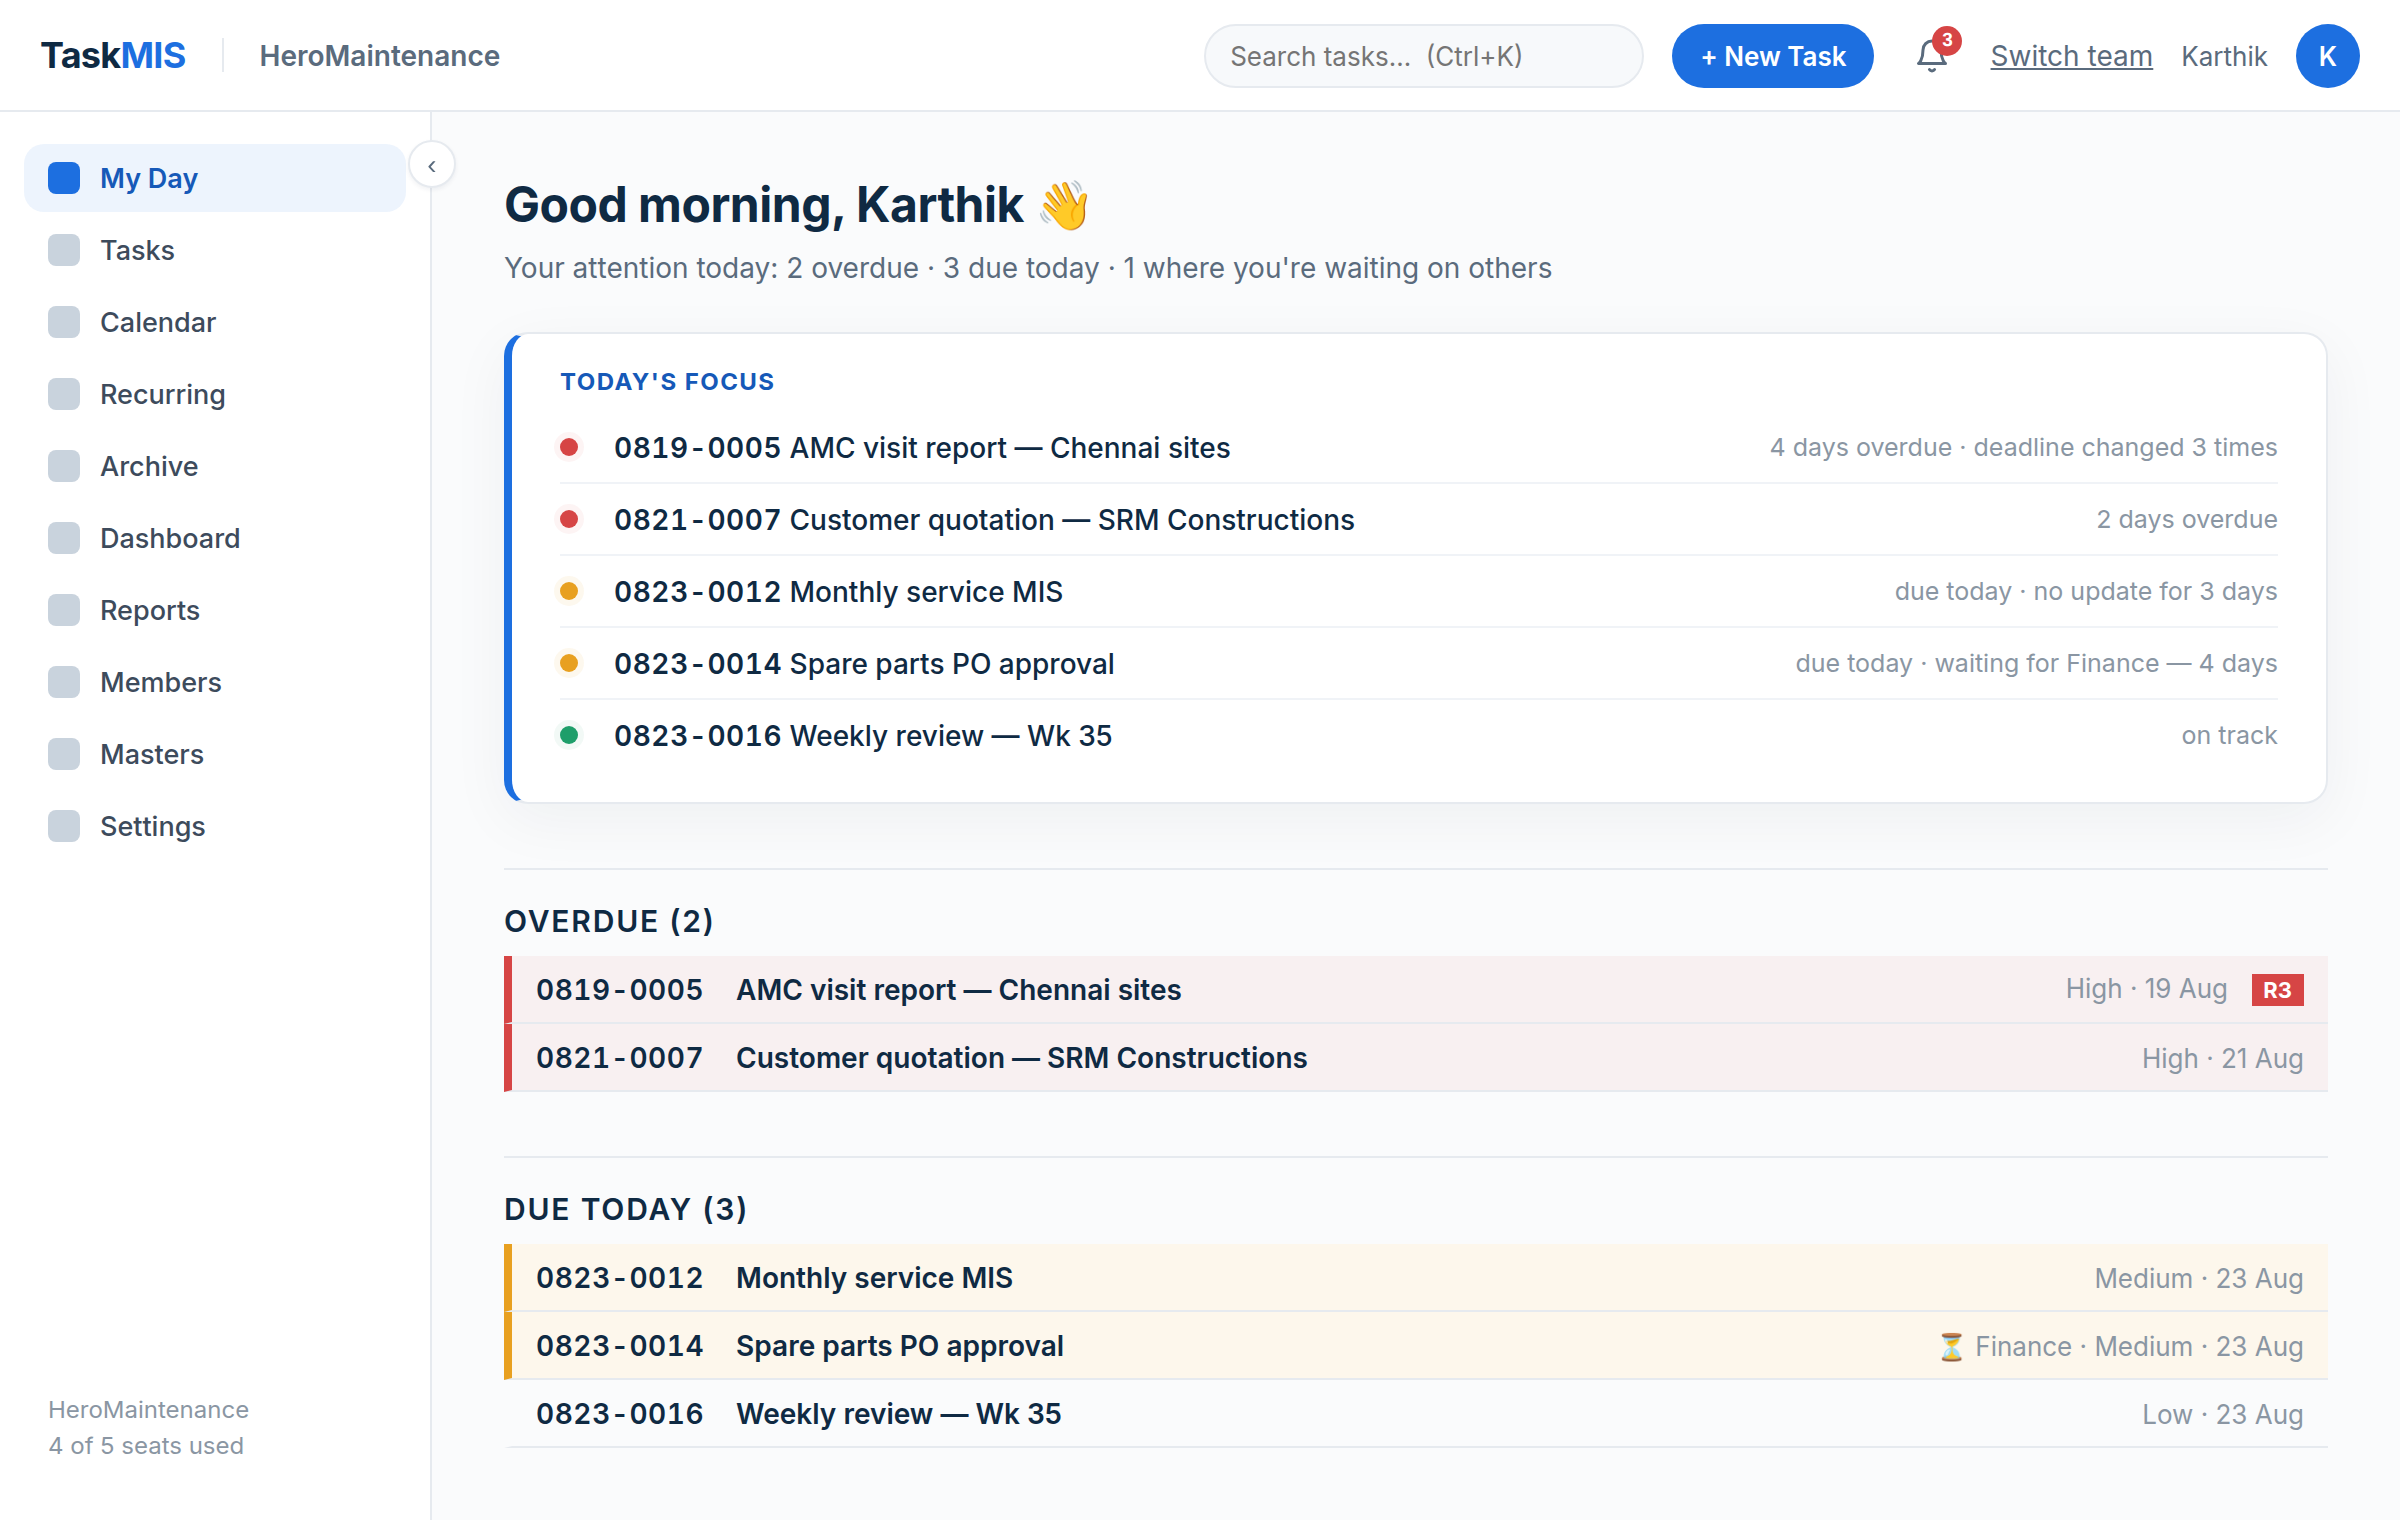Screen dimensions: 2400x1520
Task: Click '4 days overdue · deadline changed 3 times'
Action: (x=2023, y=447)
